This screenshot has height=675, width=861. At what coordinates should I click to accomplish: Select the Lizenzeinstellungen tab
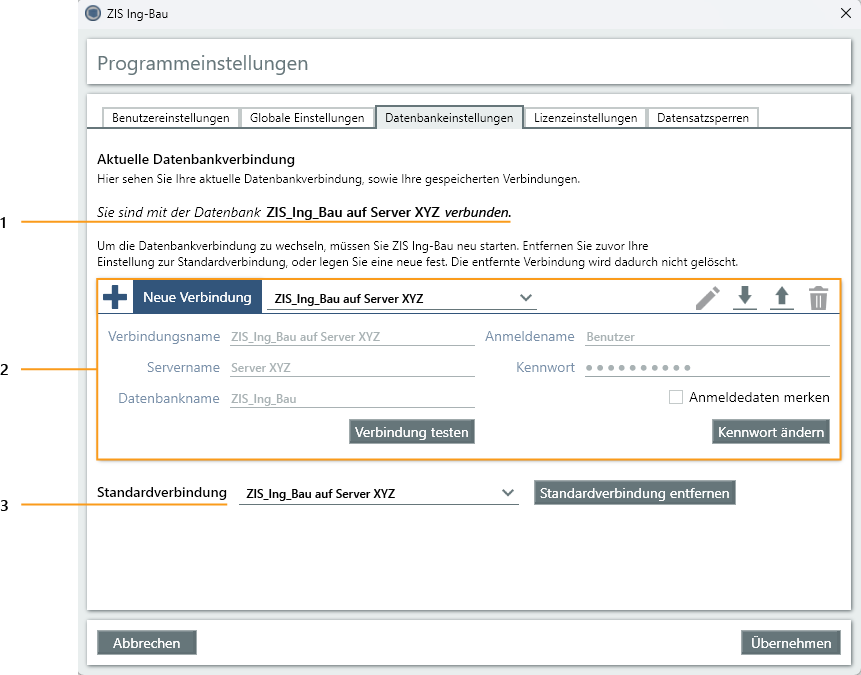pyautogui.click(x=585, y=118)
